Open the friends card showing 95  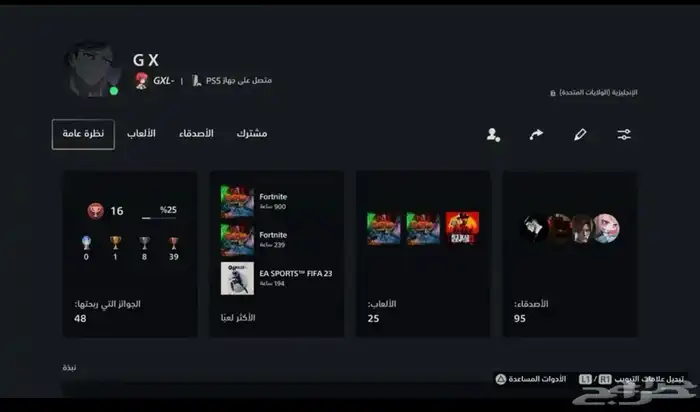(570, 254)
